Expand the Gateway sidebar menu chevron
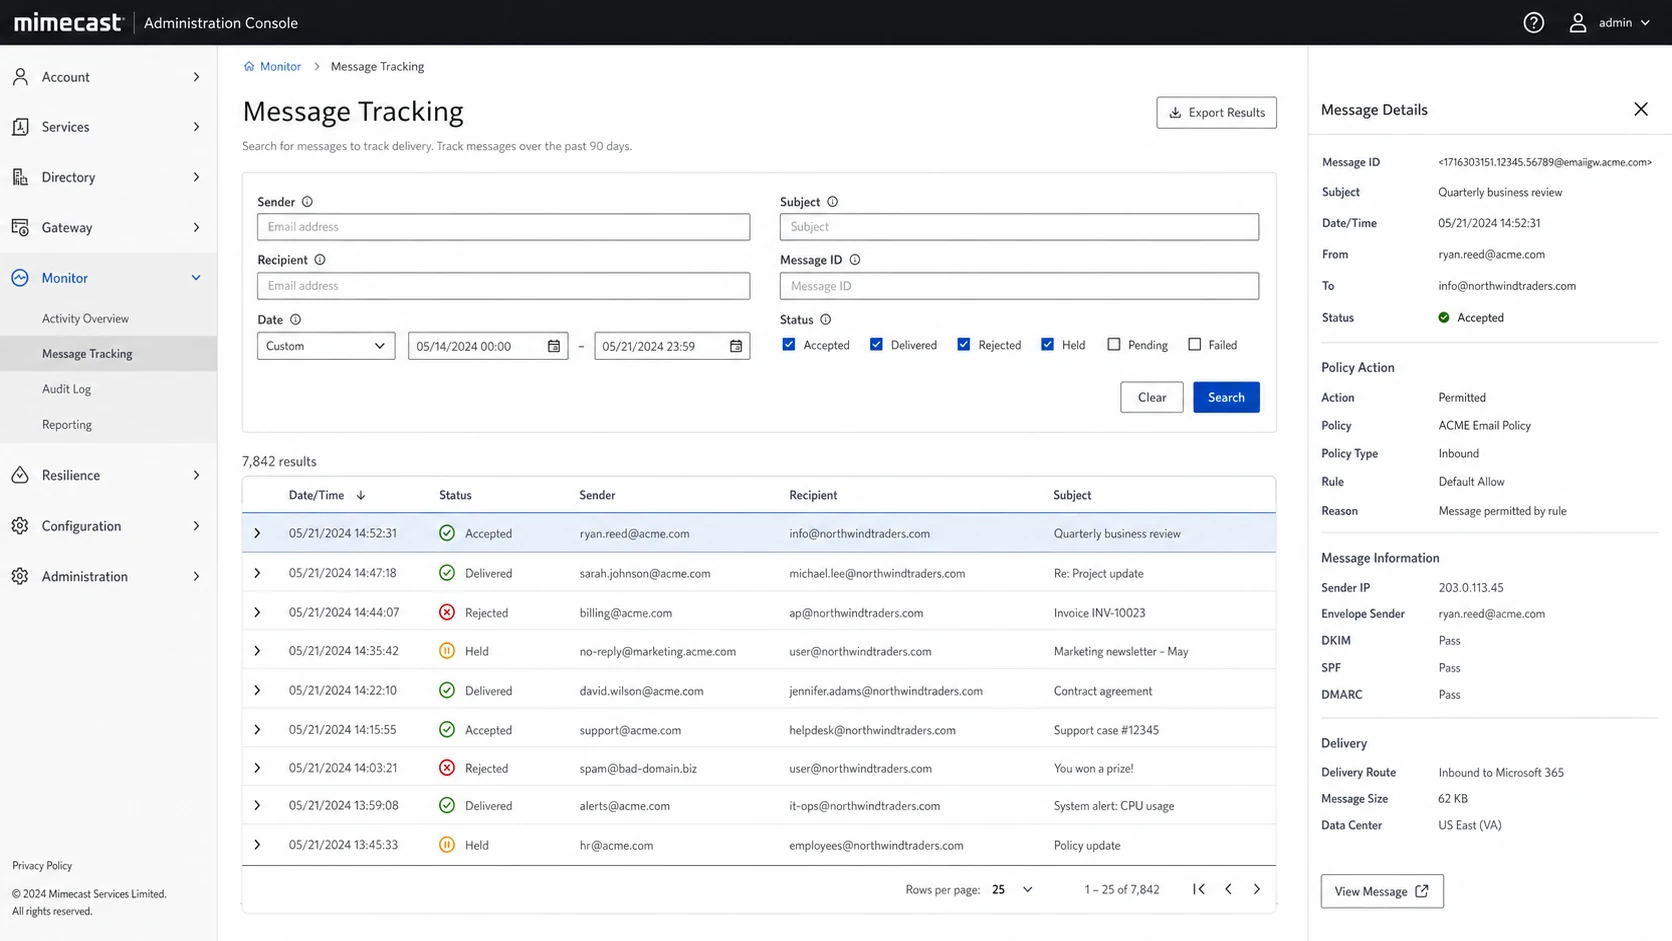The width and height of the screenshot is (1672, 941). (x=196, y=227)
